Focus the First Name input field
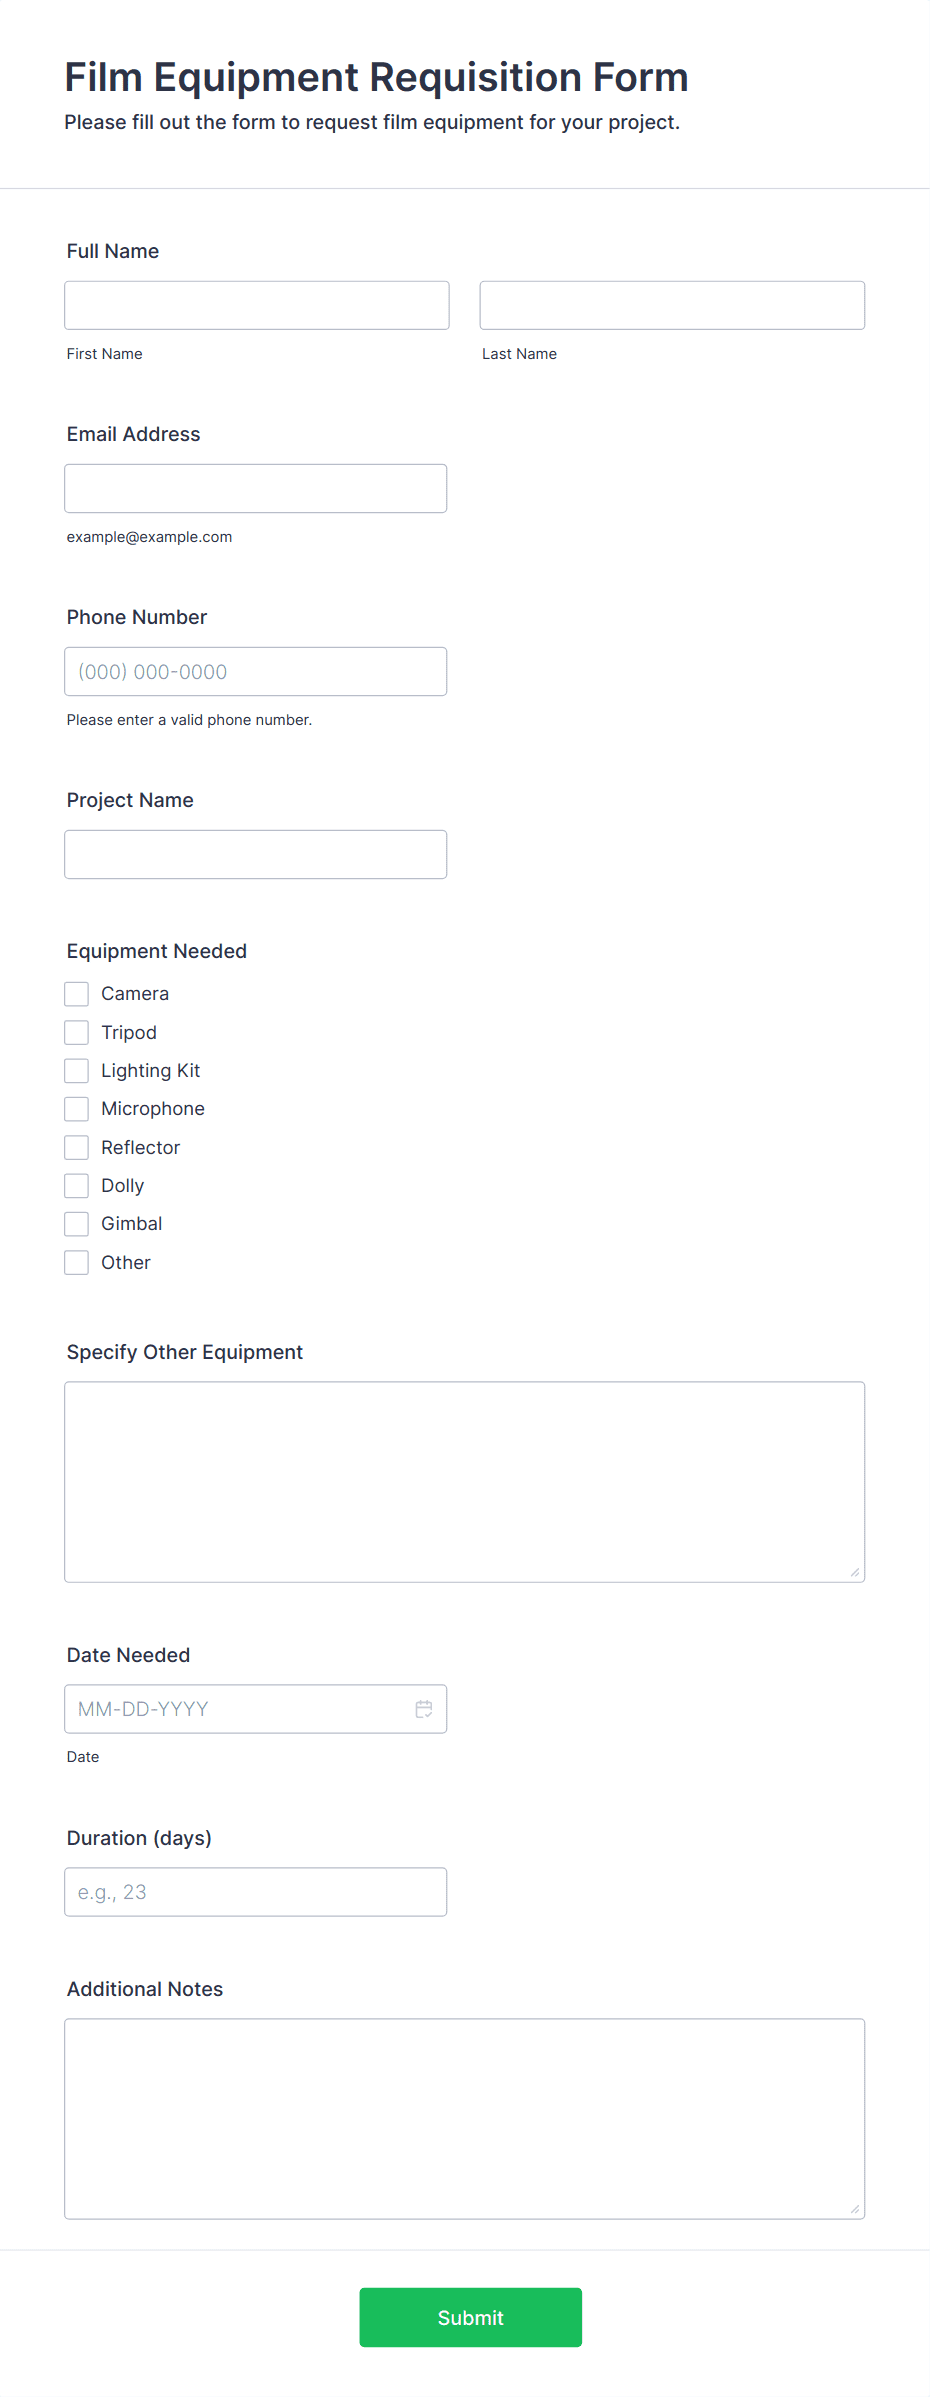This screenshot has height=2397, width=930. [257, 305]
